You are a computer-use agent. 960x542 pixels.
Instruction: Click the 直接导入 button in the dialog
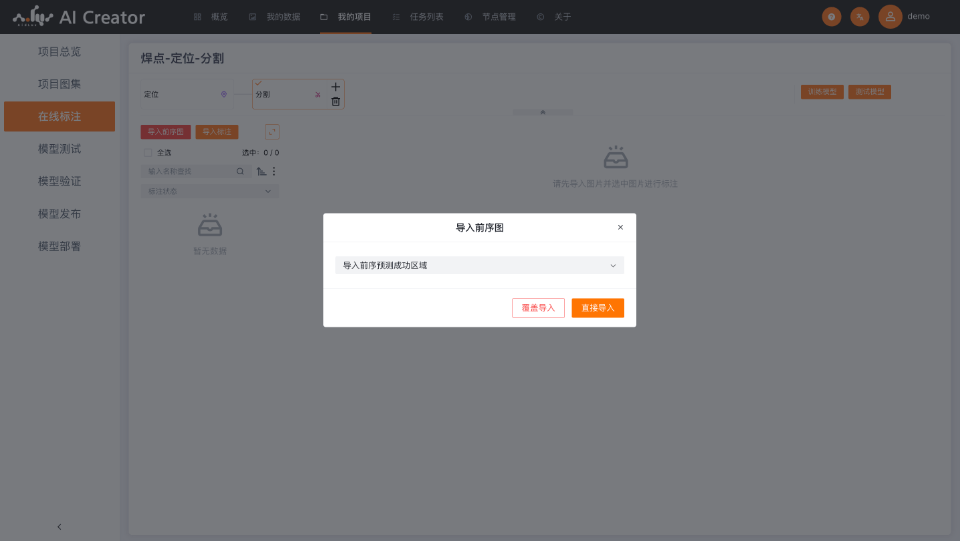click(598, 308)
